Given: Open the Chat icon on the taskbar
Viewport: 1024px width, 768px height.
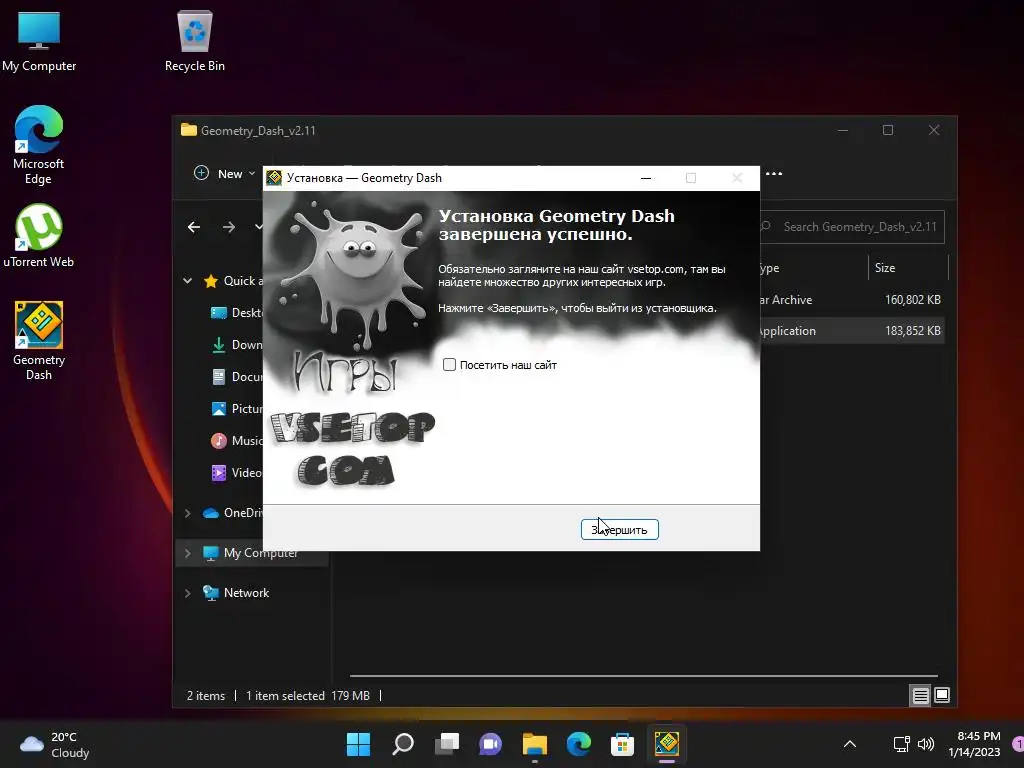Looking at the screenshot, I should [490, 744].
